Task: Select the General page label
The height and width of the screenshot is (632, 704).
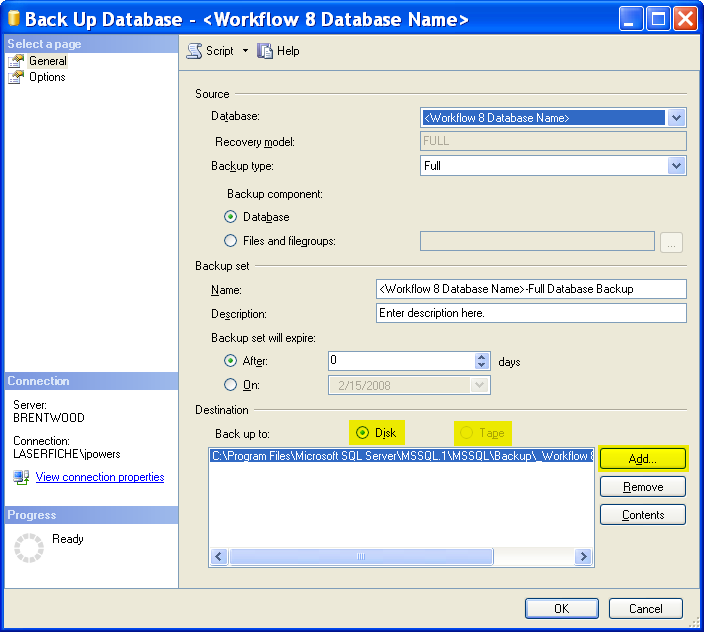Action: (x=48, y=61)
